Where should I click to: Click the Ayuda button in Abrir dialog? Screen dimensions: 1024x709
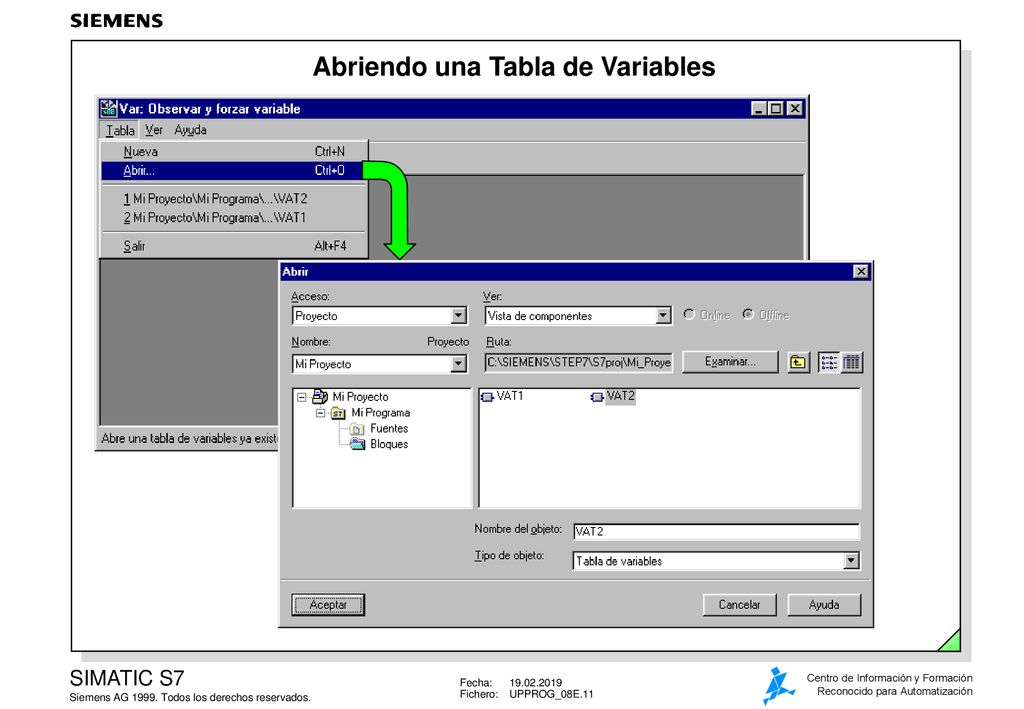tap(824, 605)
